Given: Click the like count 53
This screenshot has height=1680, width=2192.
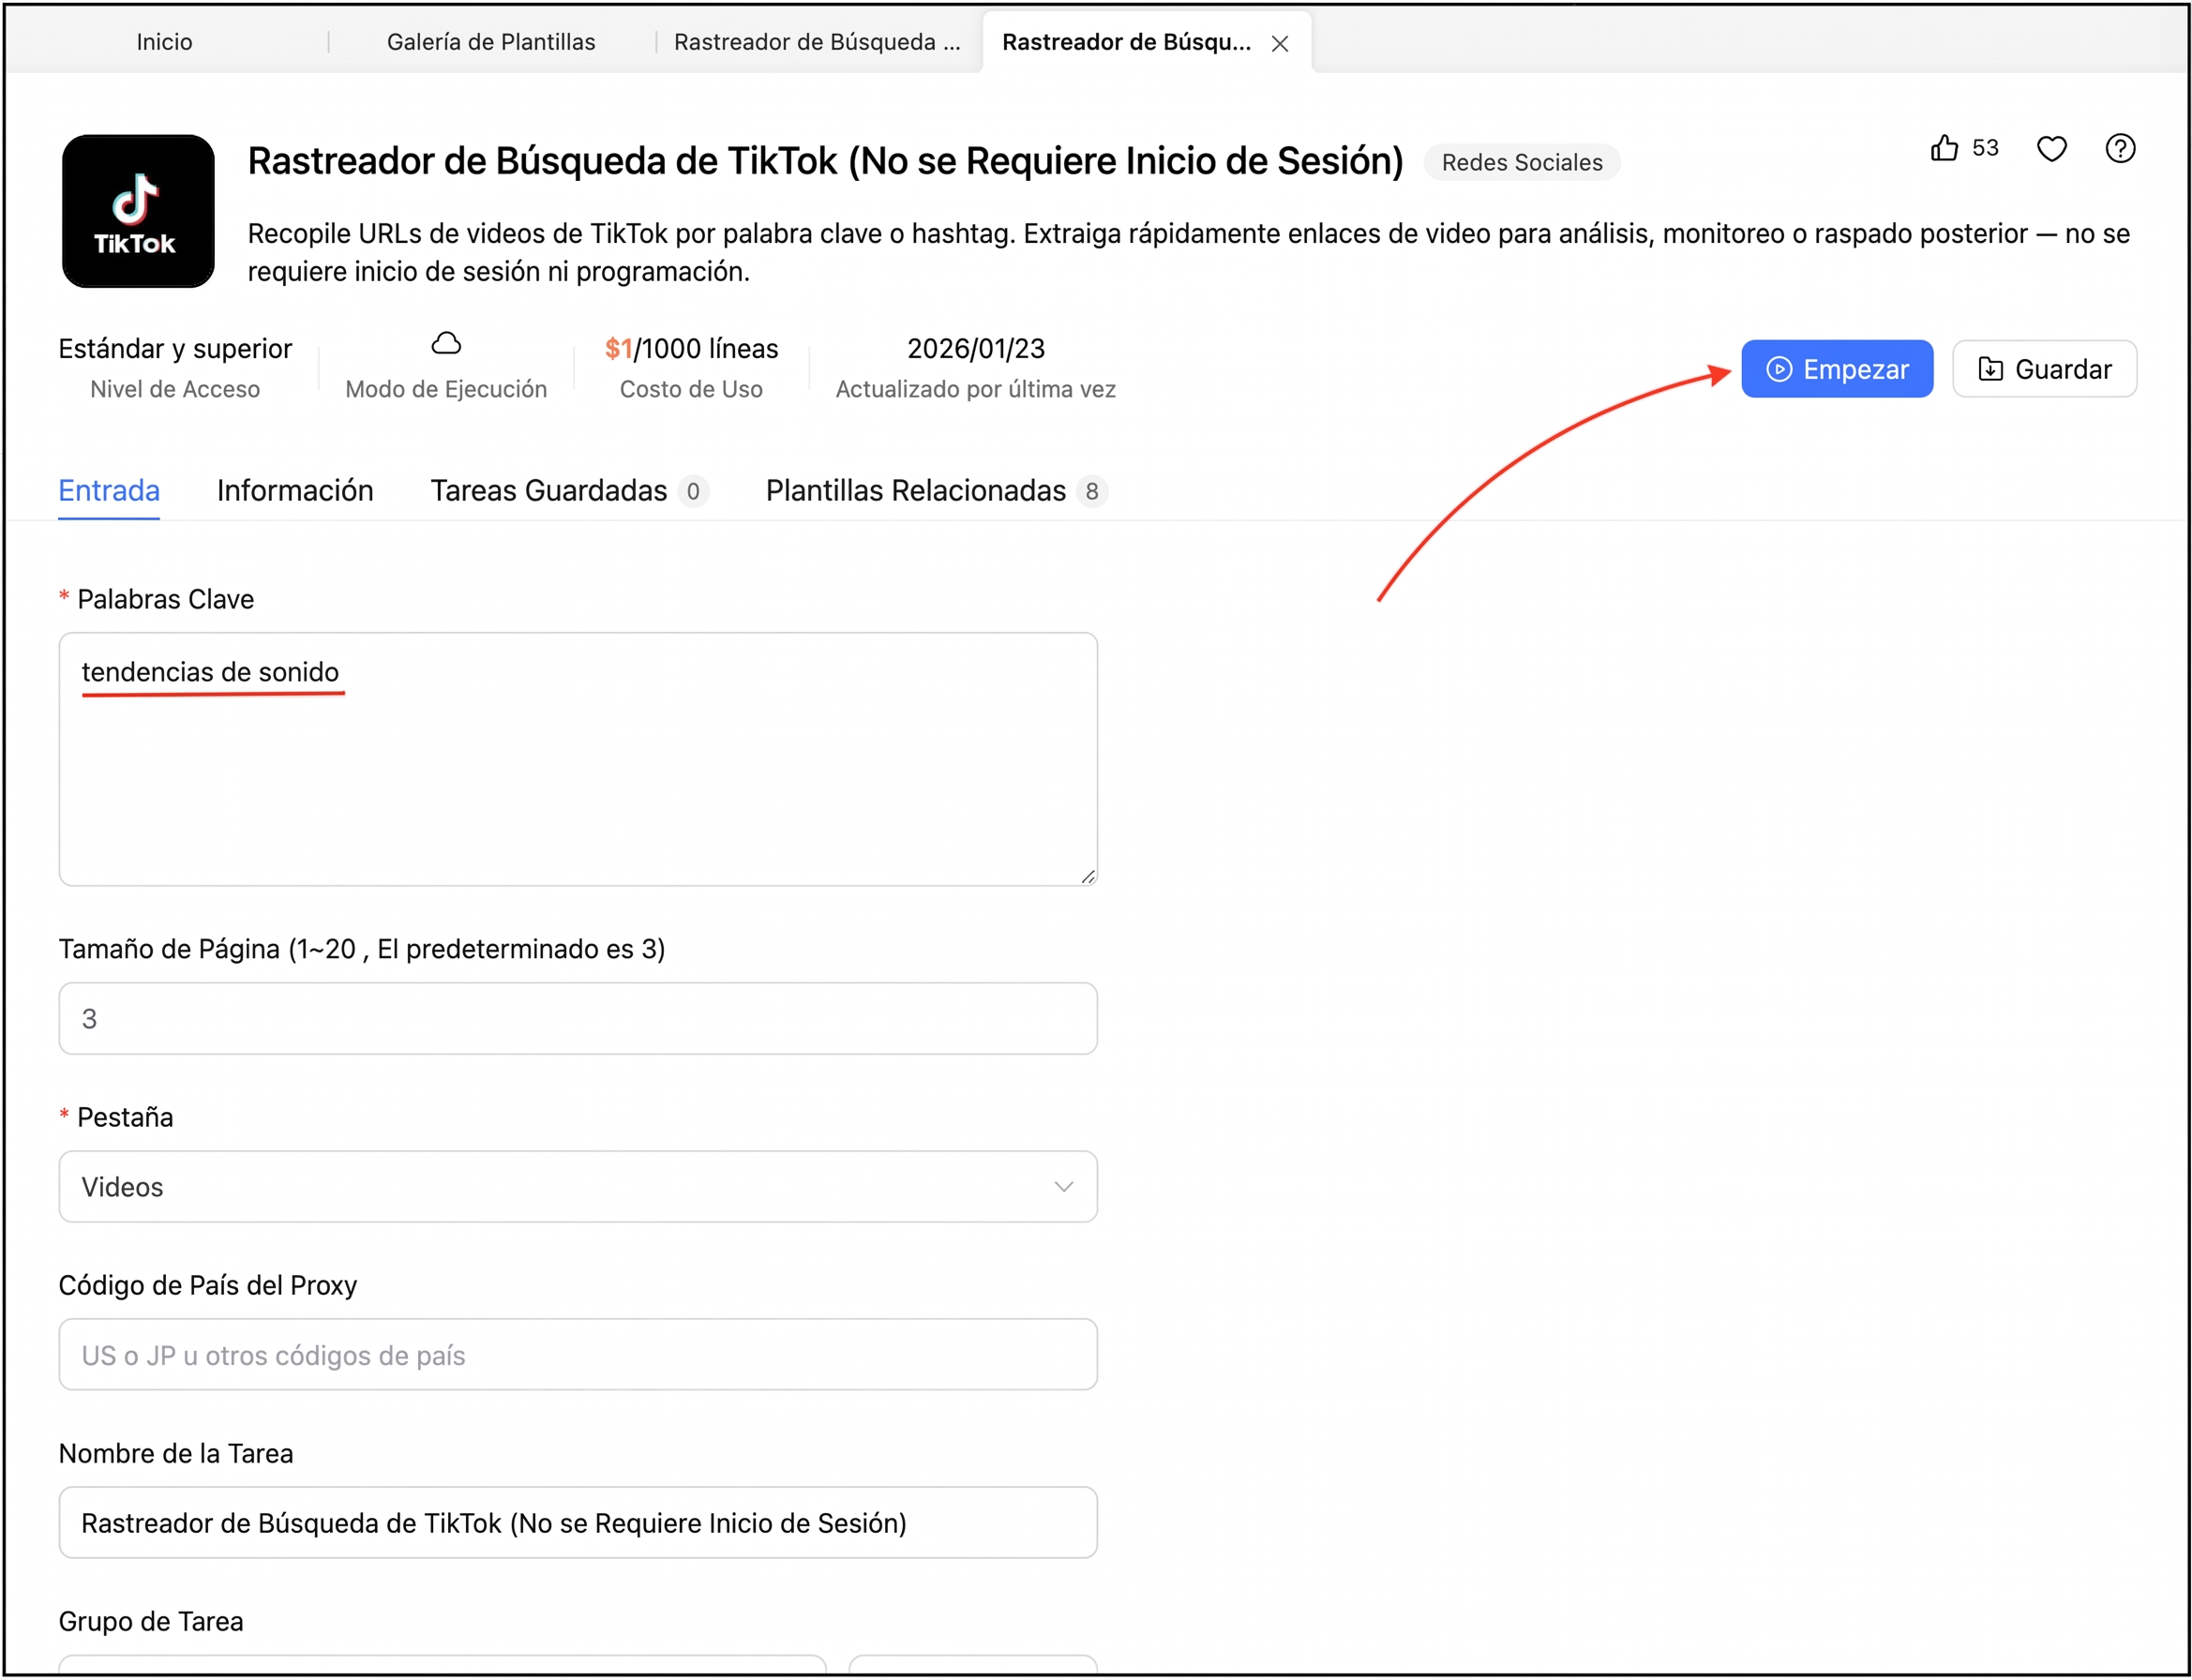Looking at the screenshot, I should pos(1984,148).
